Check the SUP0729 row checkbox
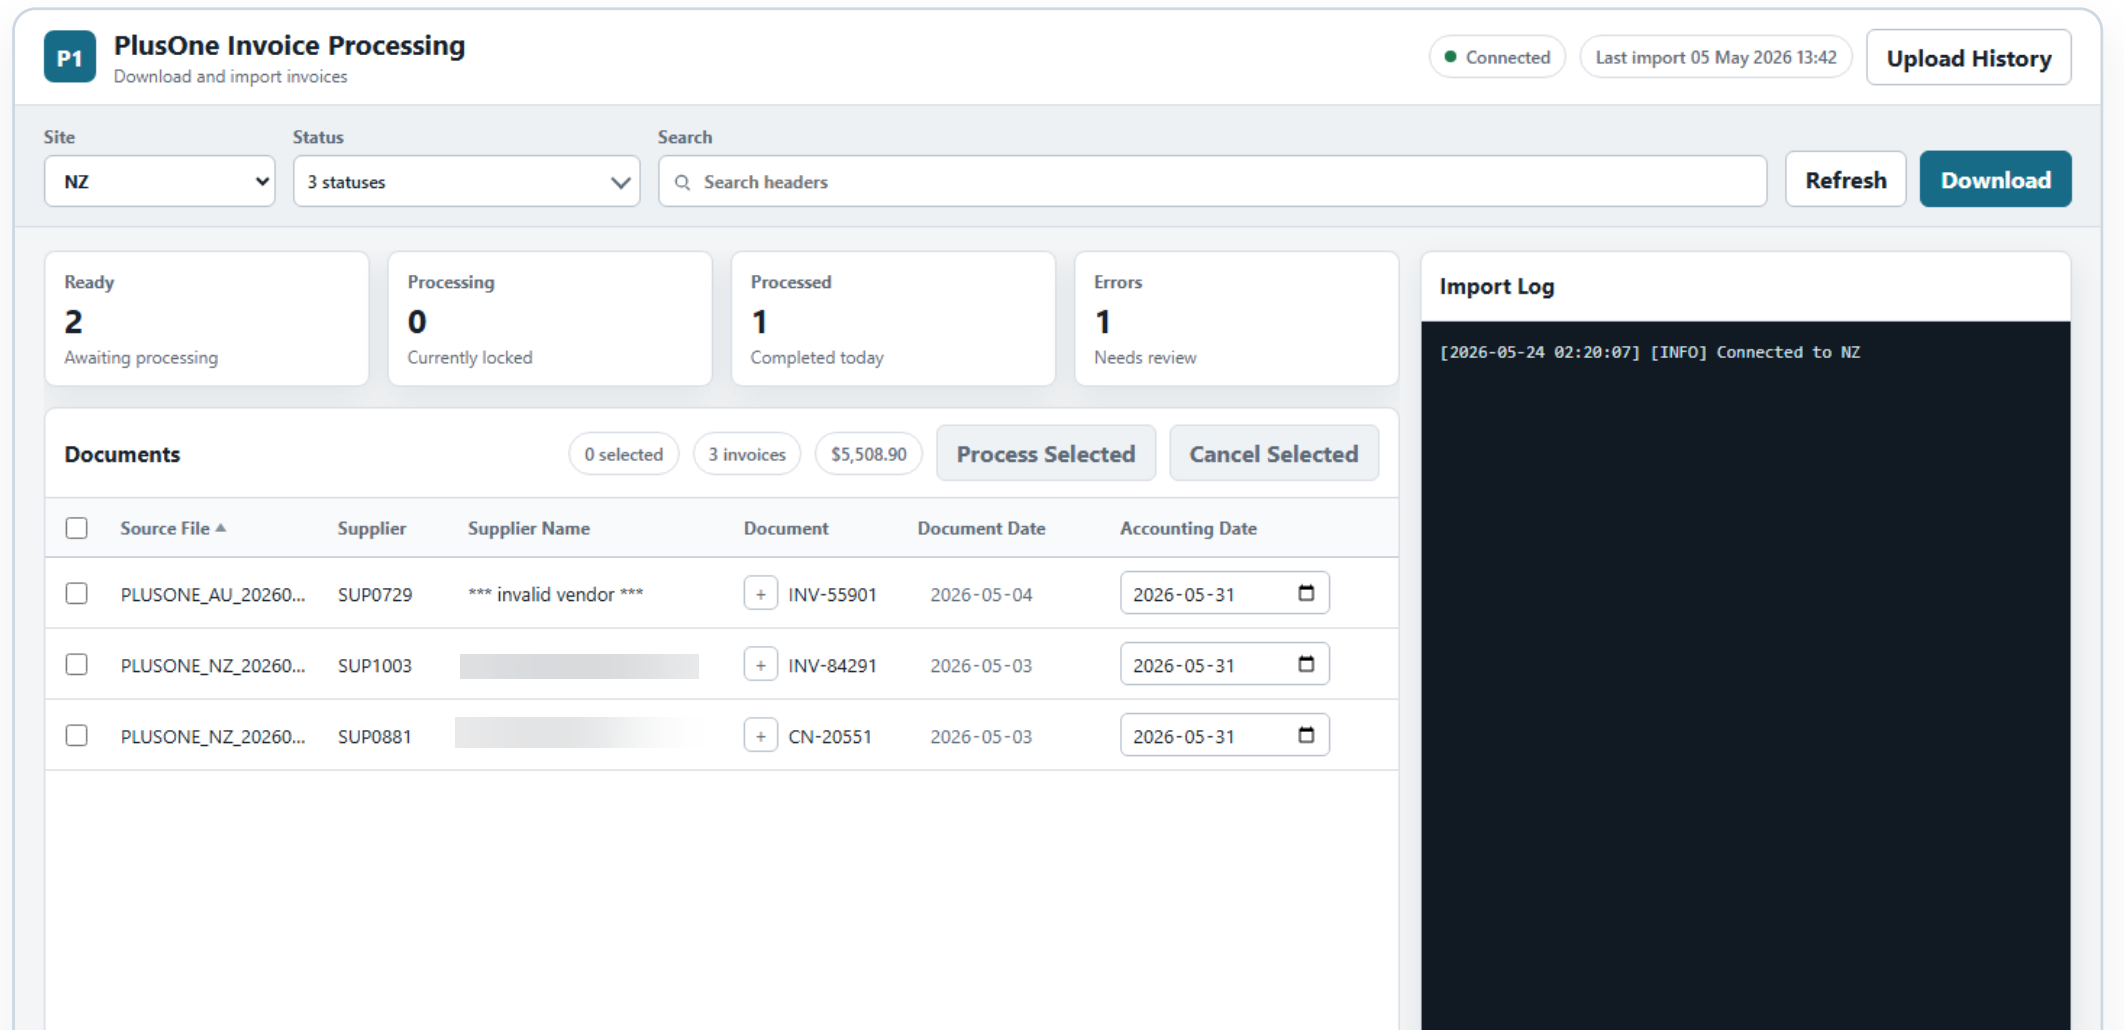 [77, 594]
